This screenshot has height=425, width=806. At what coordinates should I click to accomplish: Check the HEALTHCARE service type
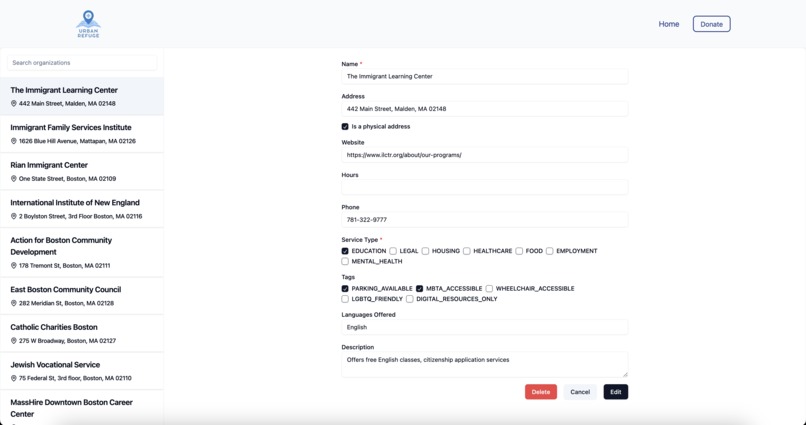pos(466,251)
